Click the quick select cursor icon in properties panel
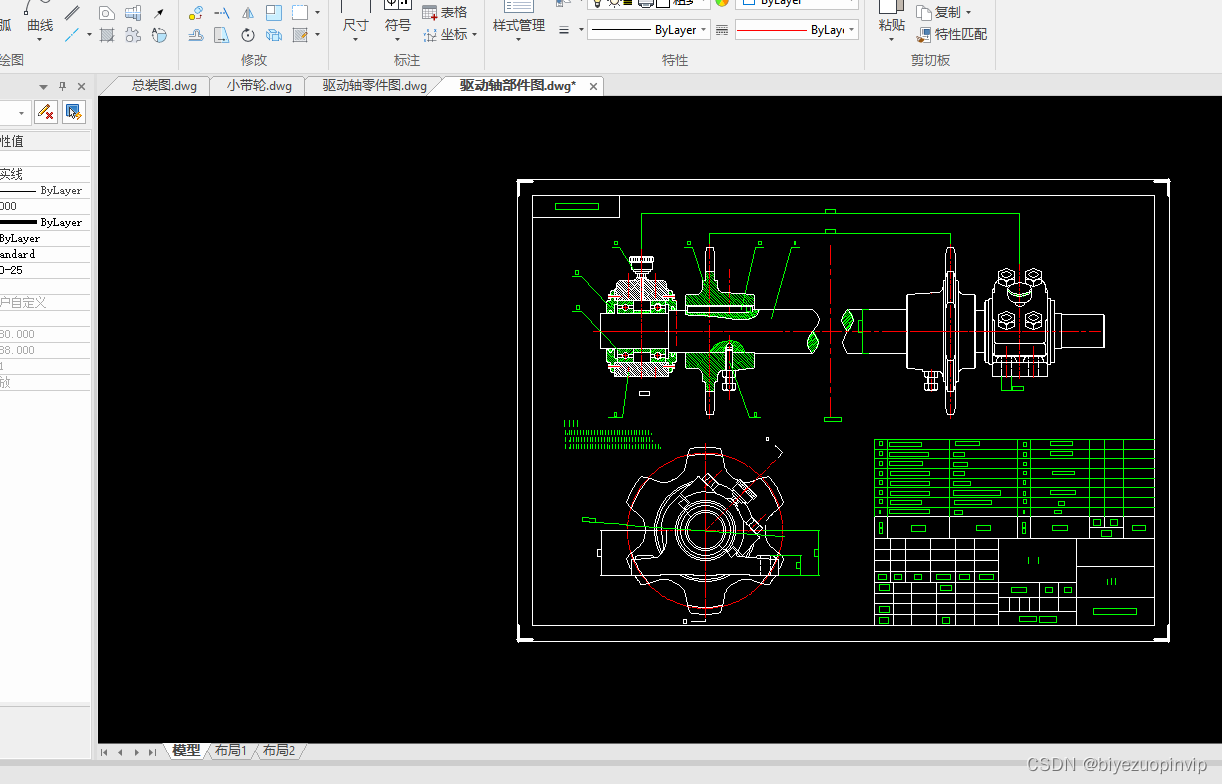This screenshot has height=784, width=1222. click(x=74, y=112)
